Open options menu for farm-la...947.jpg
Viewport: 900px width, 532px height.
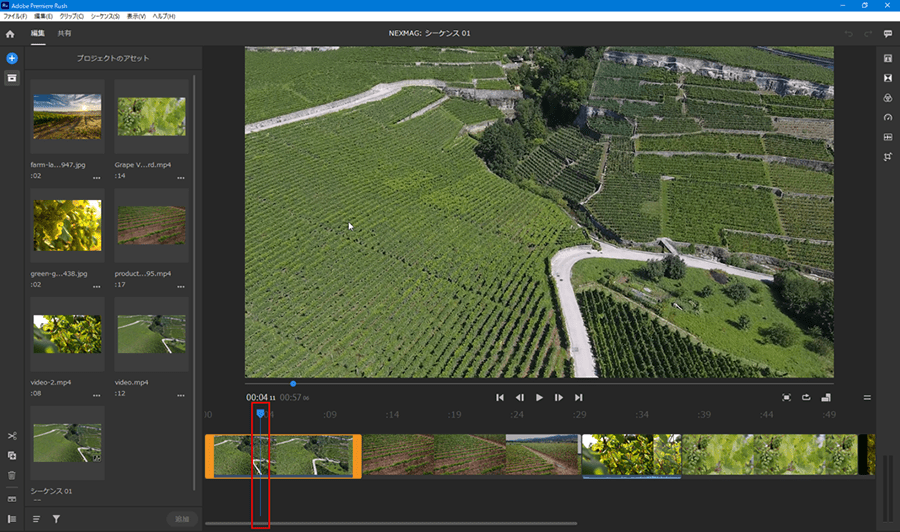tap(97, 178)
